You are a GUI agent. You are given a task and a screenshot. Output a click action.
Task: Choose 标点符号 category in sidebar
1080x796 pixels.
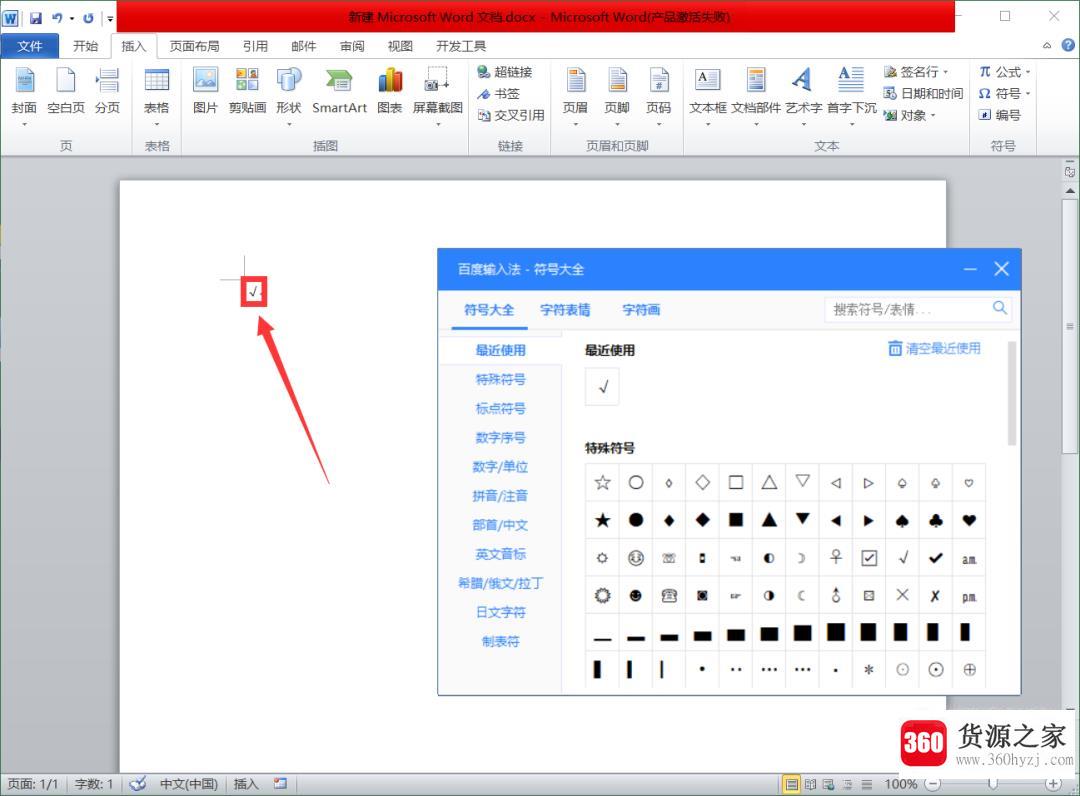[x=501, y=408]
